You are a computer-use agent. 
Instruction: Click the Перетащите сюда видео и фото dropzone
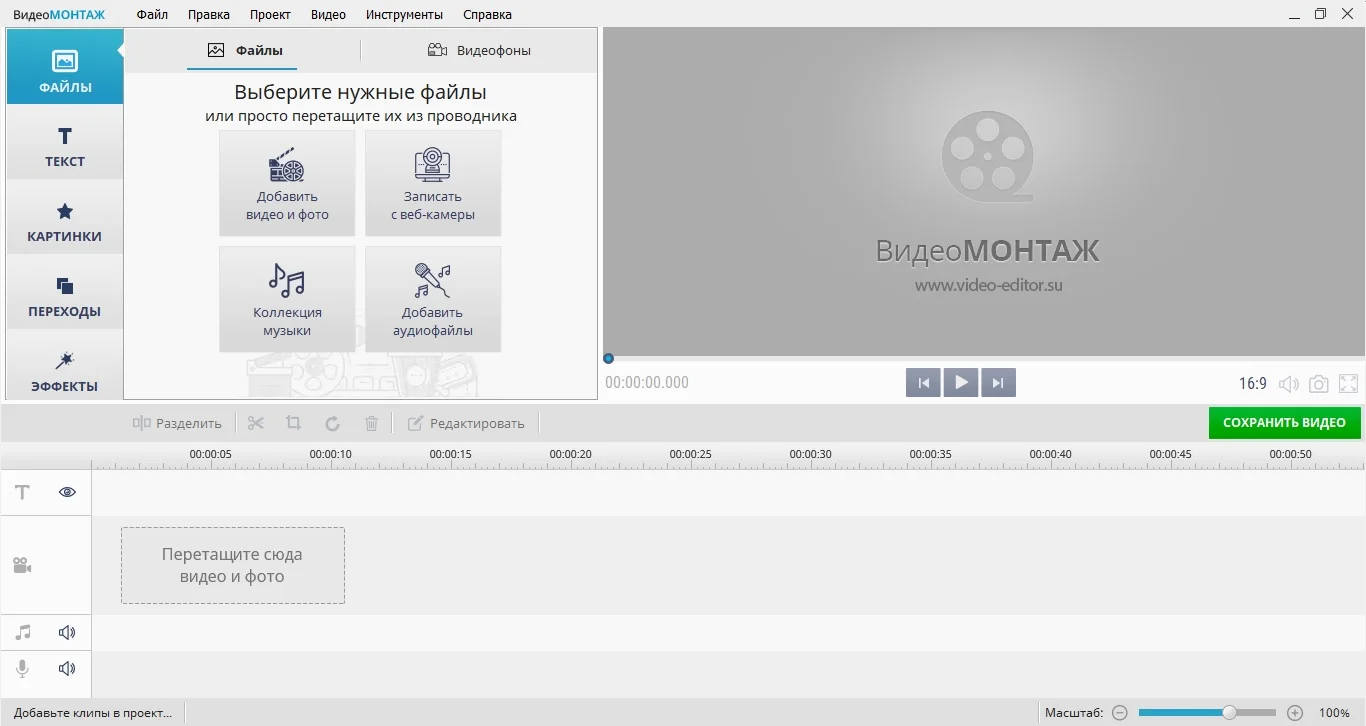[x=233, y=565]
